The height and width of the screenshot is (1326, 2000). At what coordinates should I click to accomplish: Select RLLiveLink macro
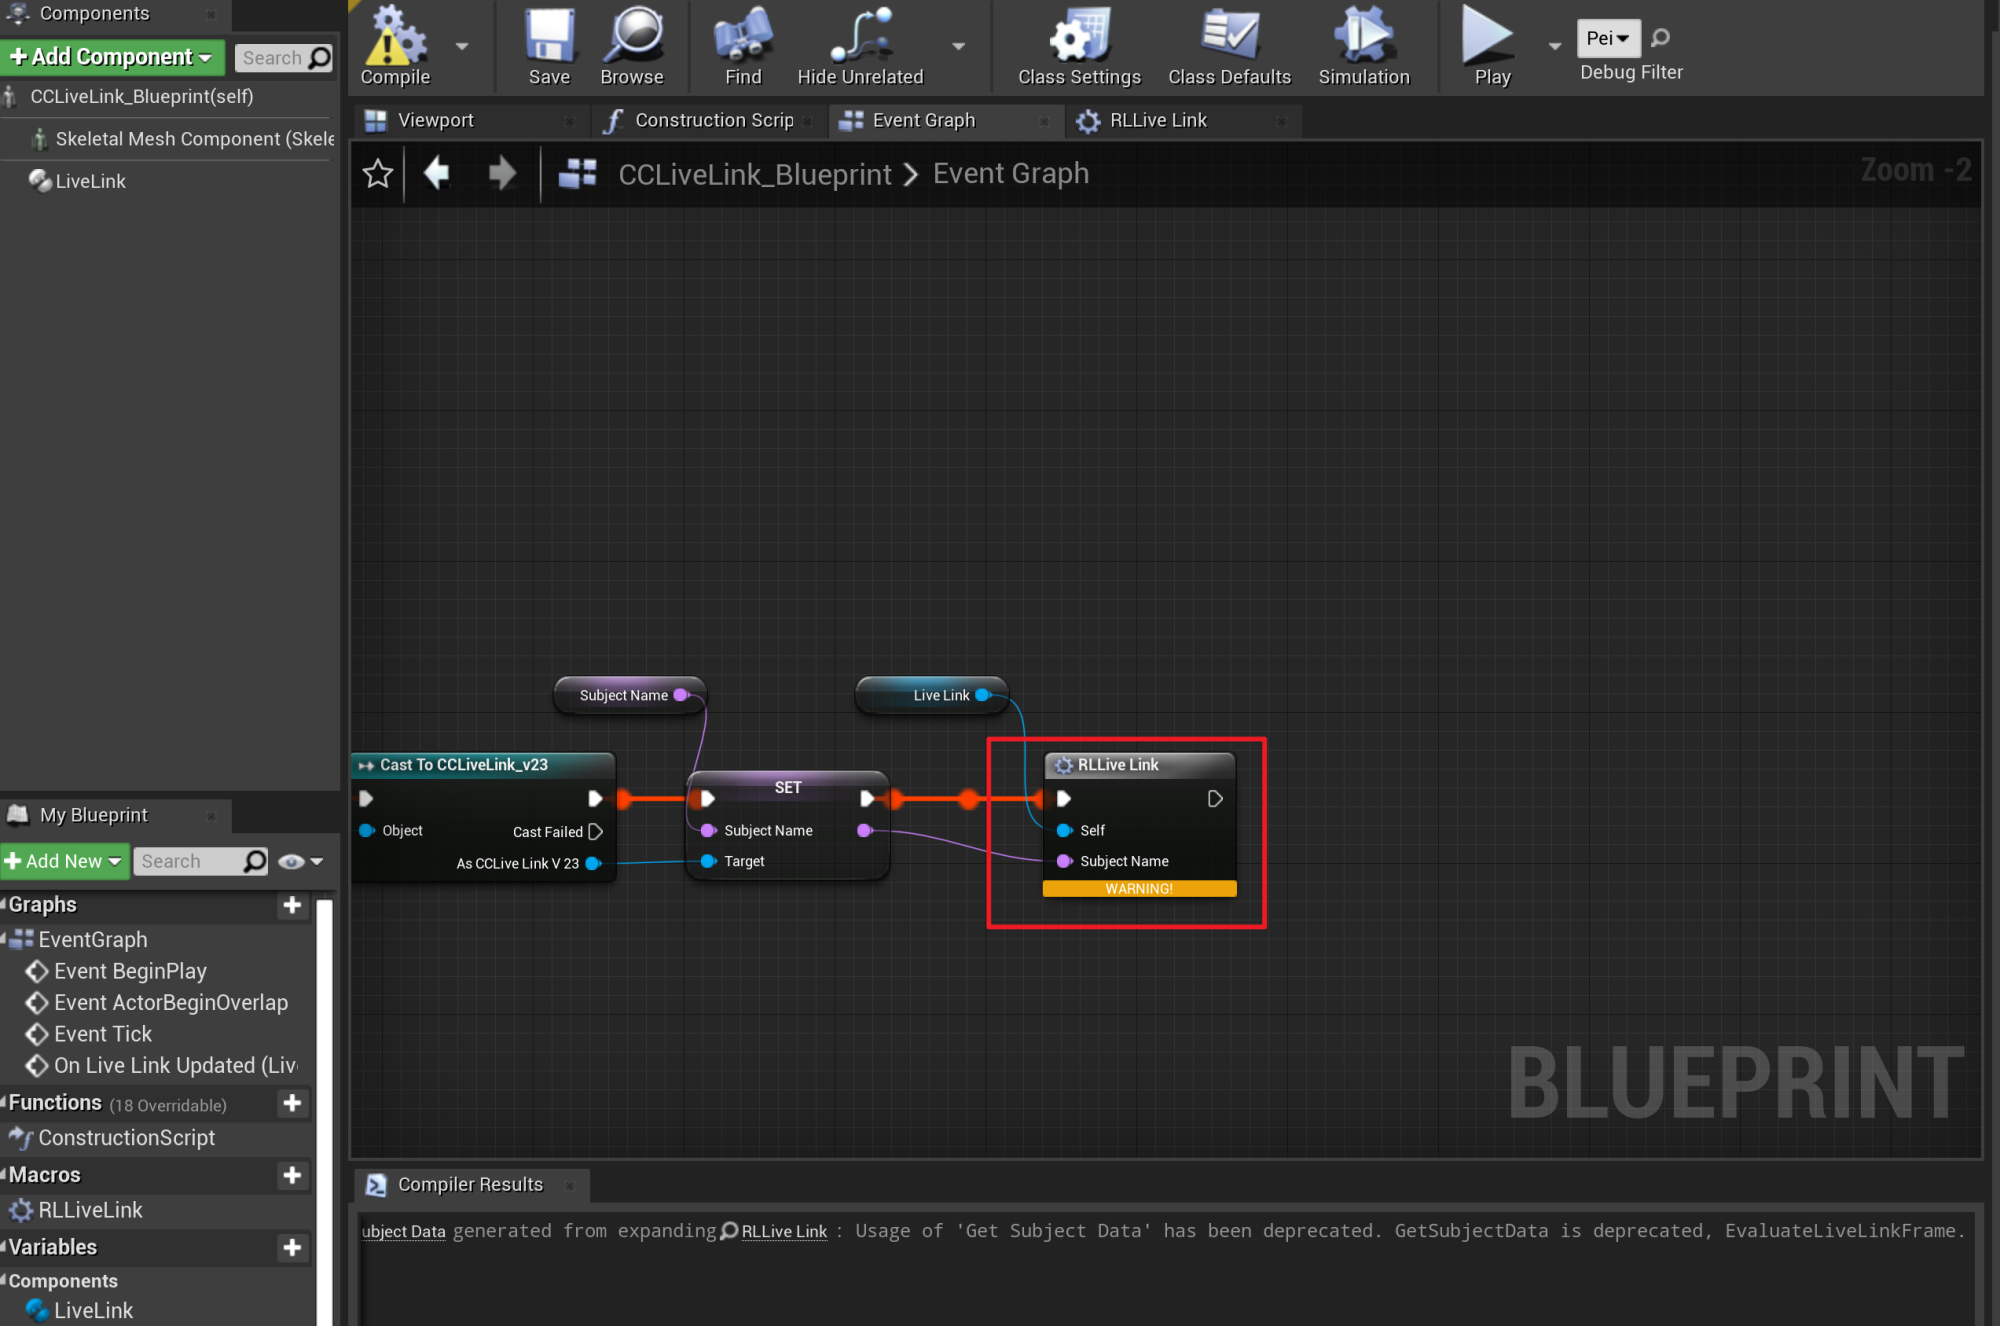pos(90,1210)
